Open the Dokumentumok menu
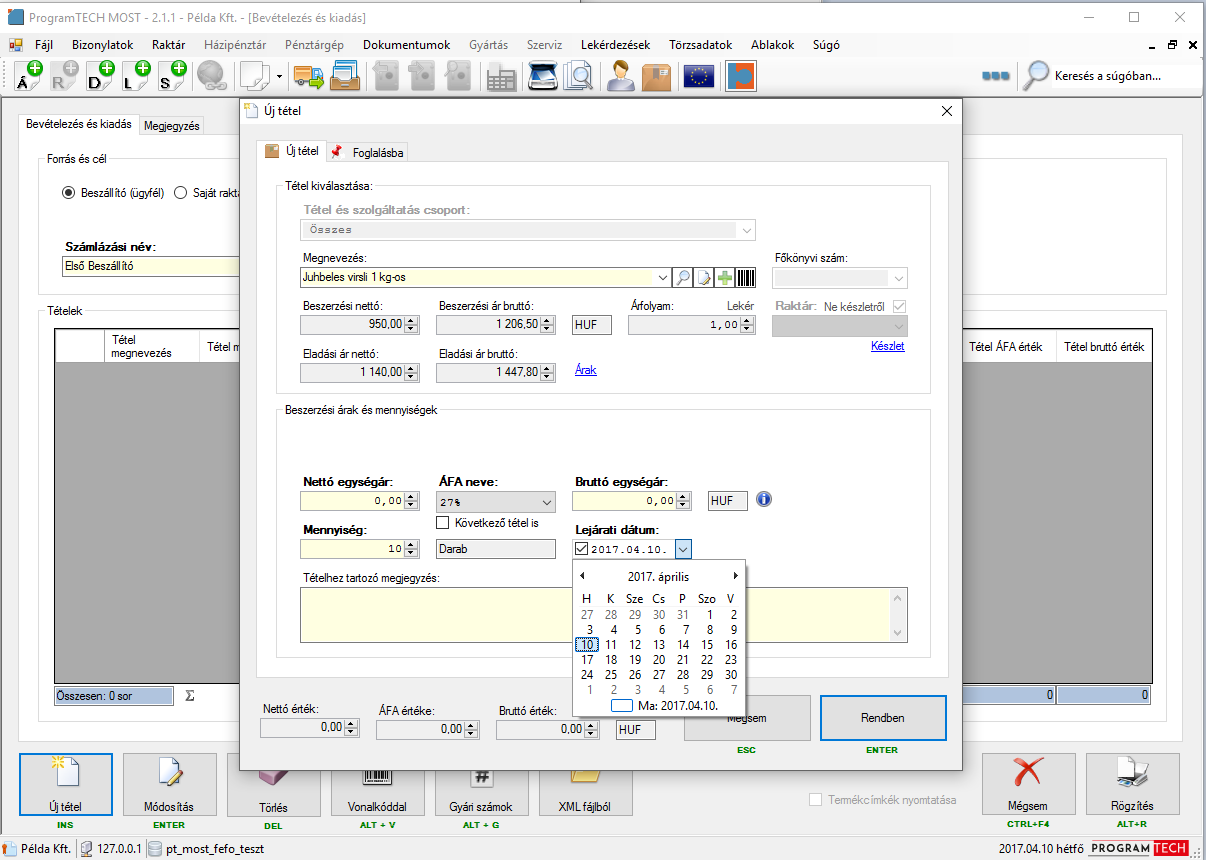The image size is (1206, 860). click(x=407, y=45)
